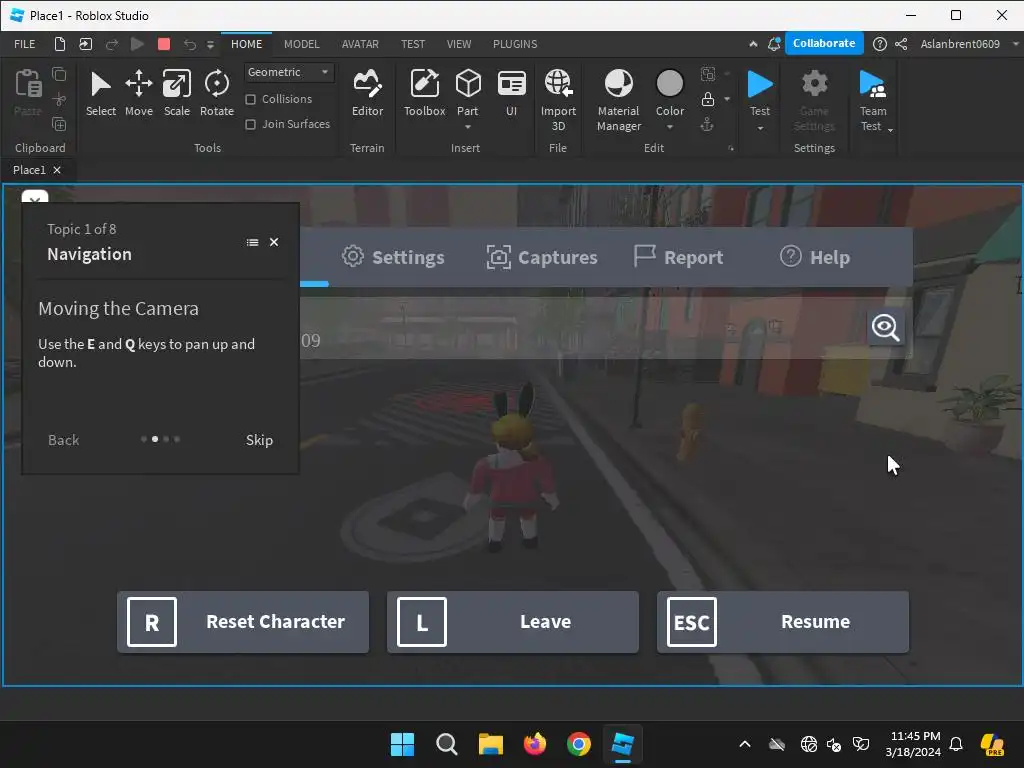Open tutorial topic list icon
This screenshot has height=768, width=1024.
click(252, 242)
